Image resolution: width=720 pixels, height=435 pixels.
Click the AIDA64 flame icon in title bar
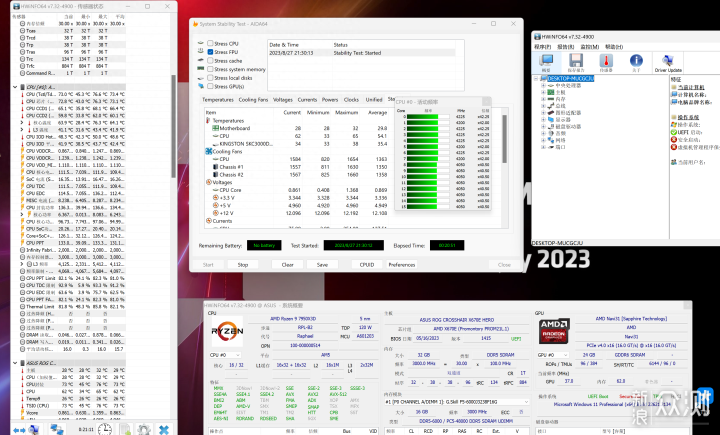(x=195, y=24)
